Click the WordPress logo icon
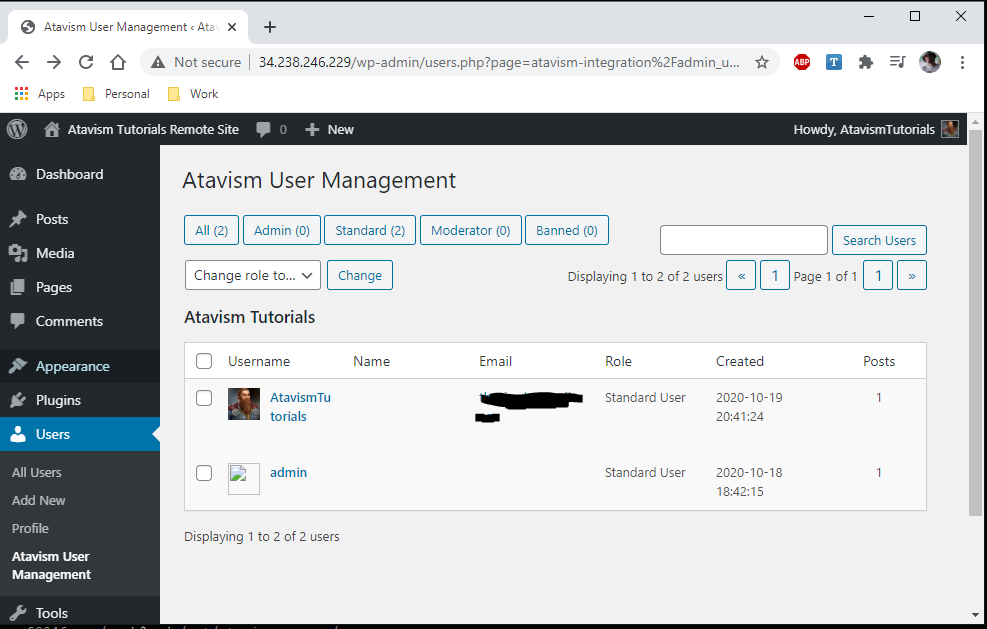 pyautogui.click(x=17, y=129)
